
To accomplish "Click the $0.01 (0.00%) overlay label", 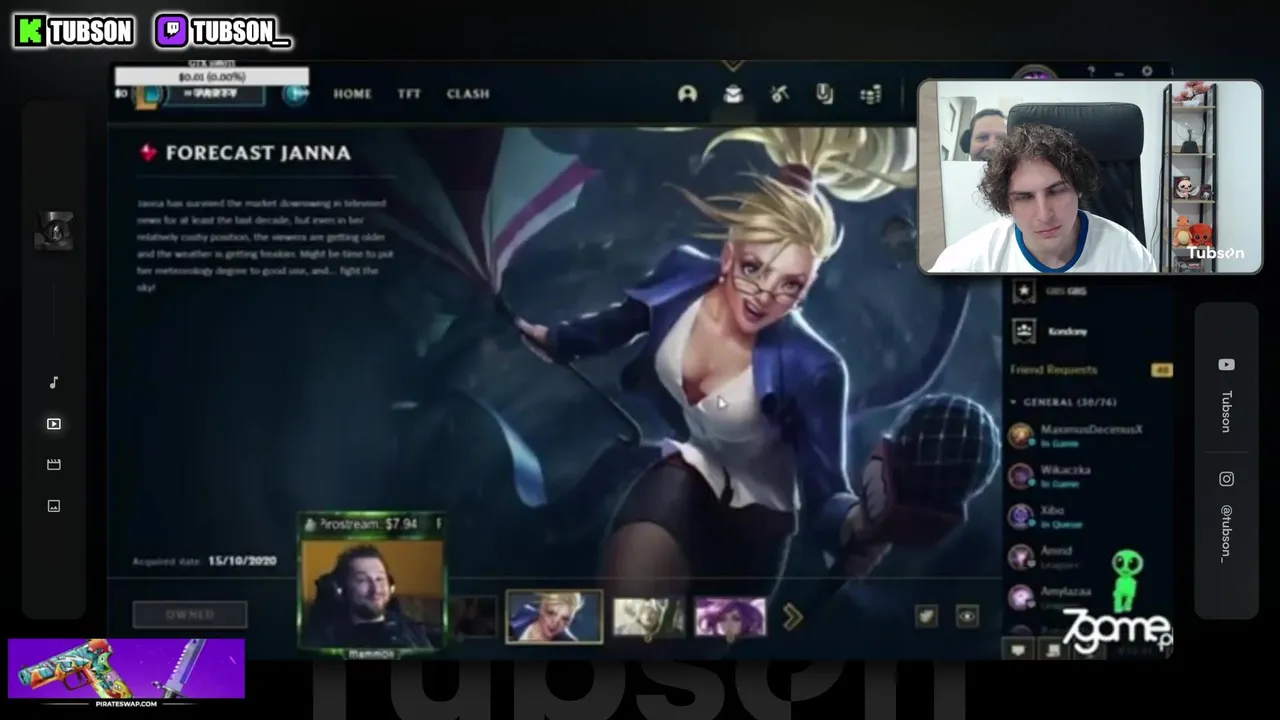I will [x=212, y=77].
